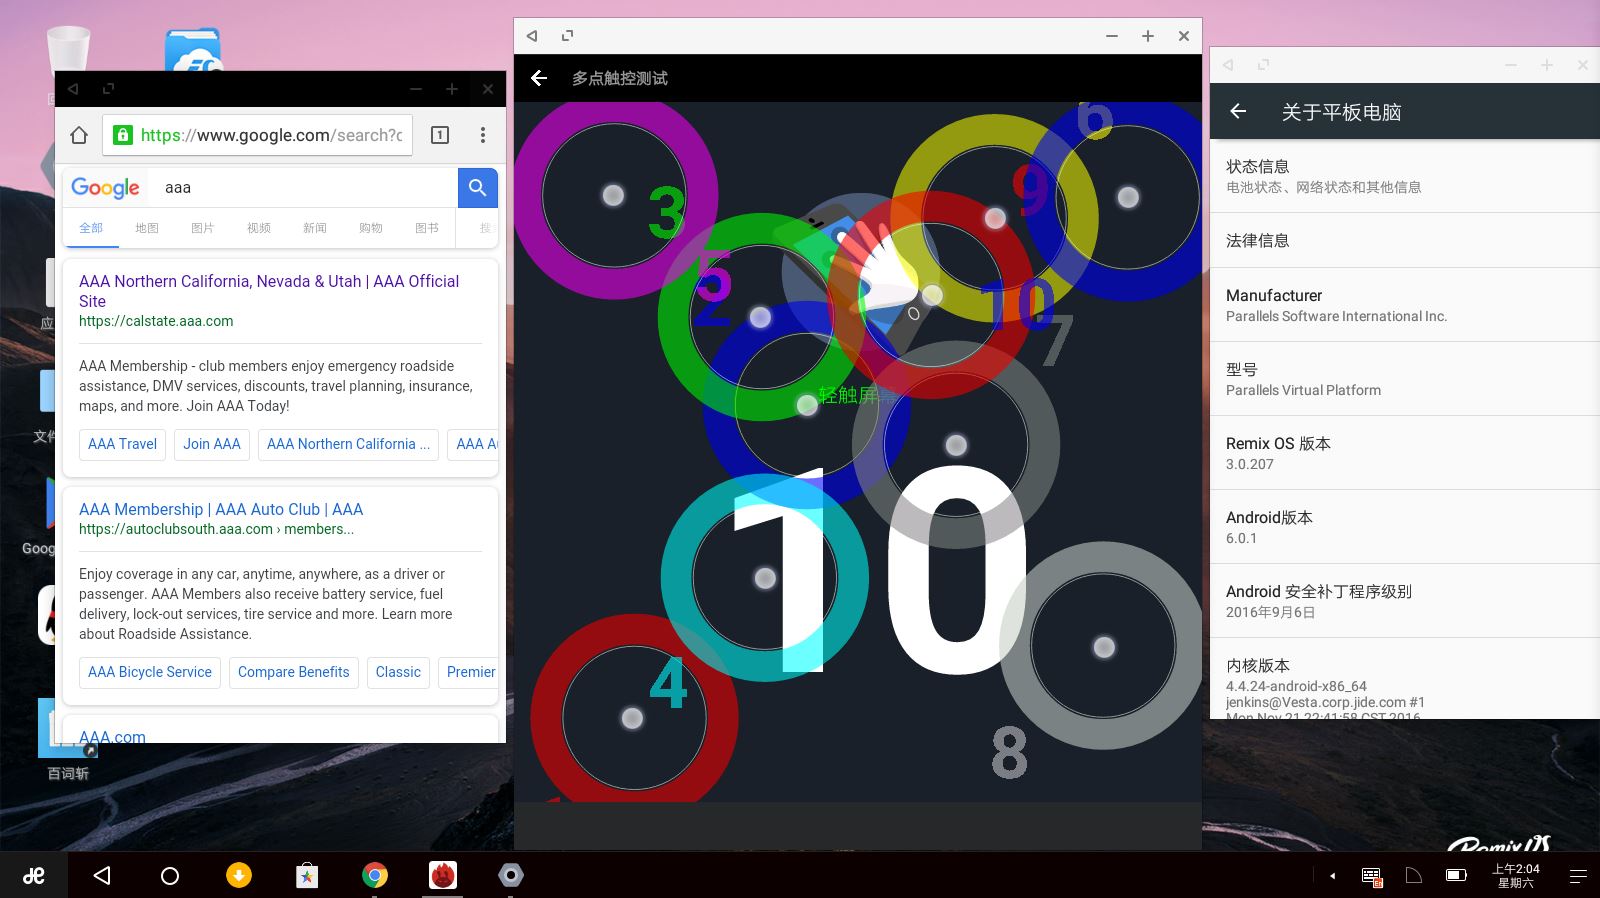Screen dimensions: 1600x898
Task: Click the taskbar home circle button
Action: tap(170, 876)
